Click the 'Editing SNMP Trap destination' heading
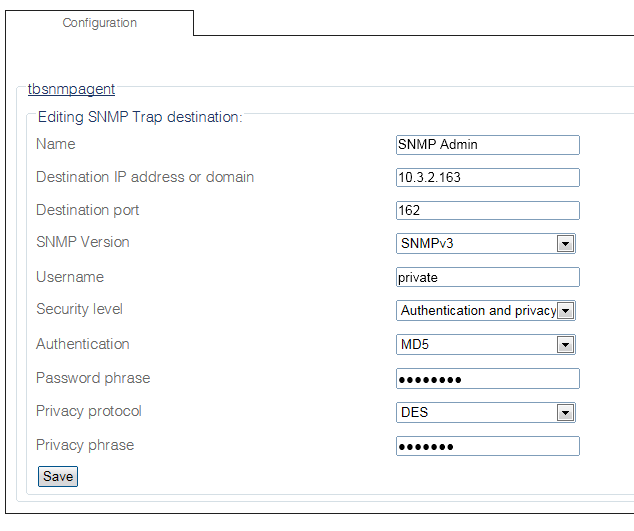This screenshot has height=531, width=634. [x=139, y=117]
